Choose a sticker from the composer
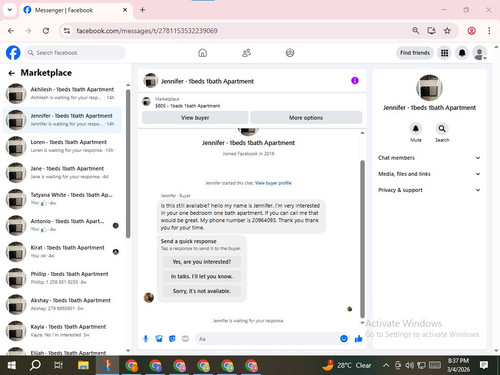Viewport: 500px width, 375px height. (x=172, y=339)
